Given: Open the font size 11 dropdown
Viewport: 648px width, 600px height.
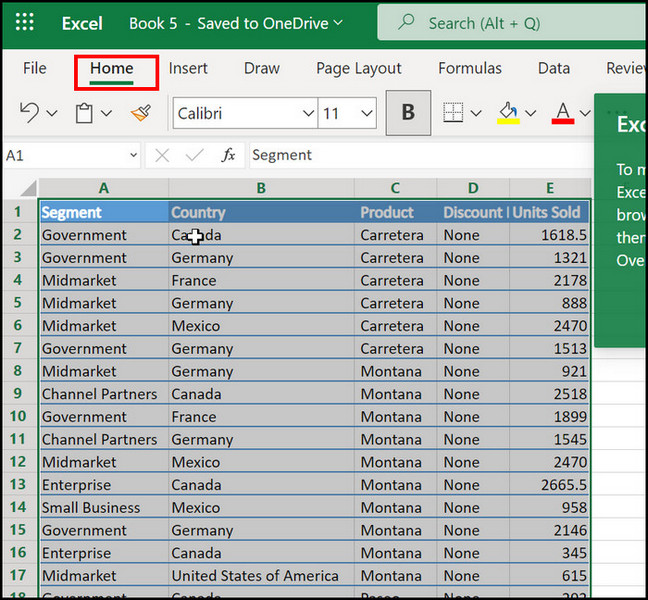Looking at the screenshot, I should (x=366, y=113).
